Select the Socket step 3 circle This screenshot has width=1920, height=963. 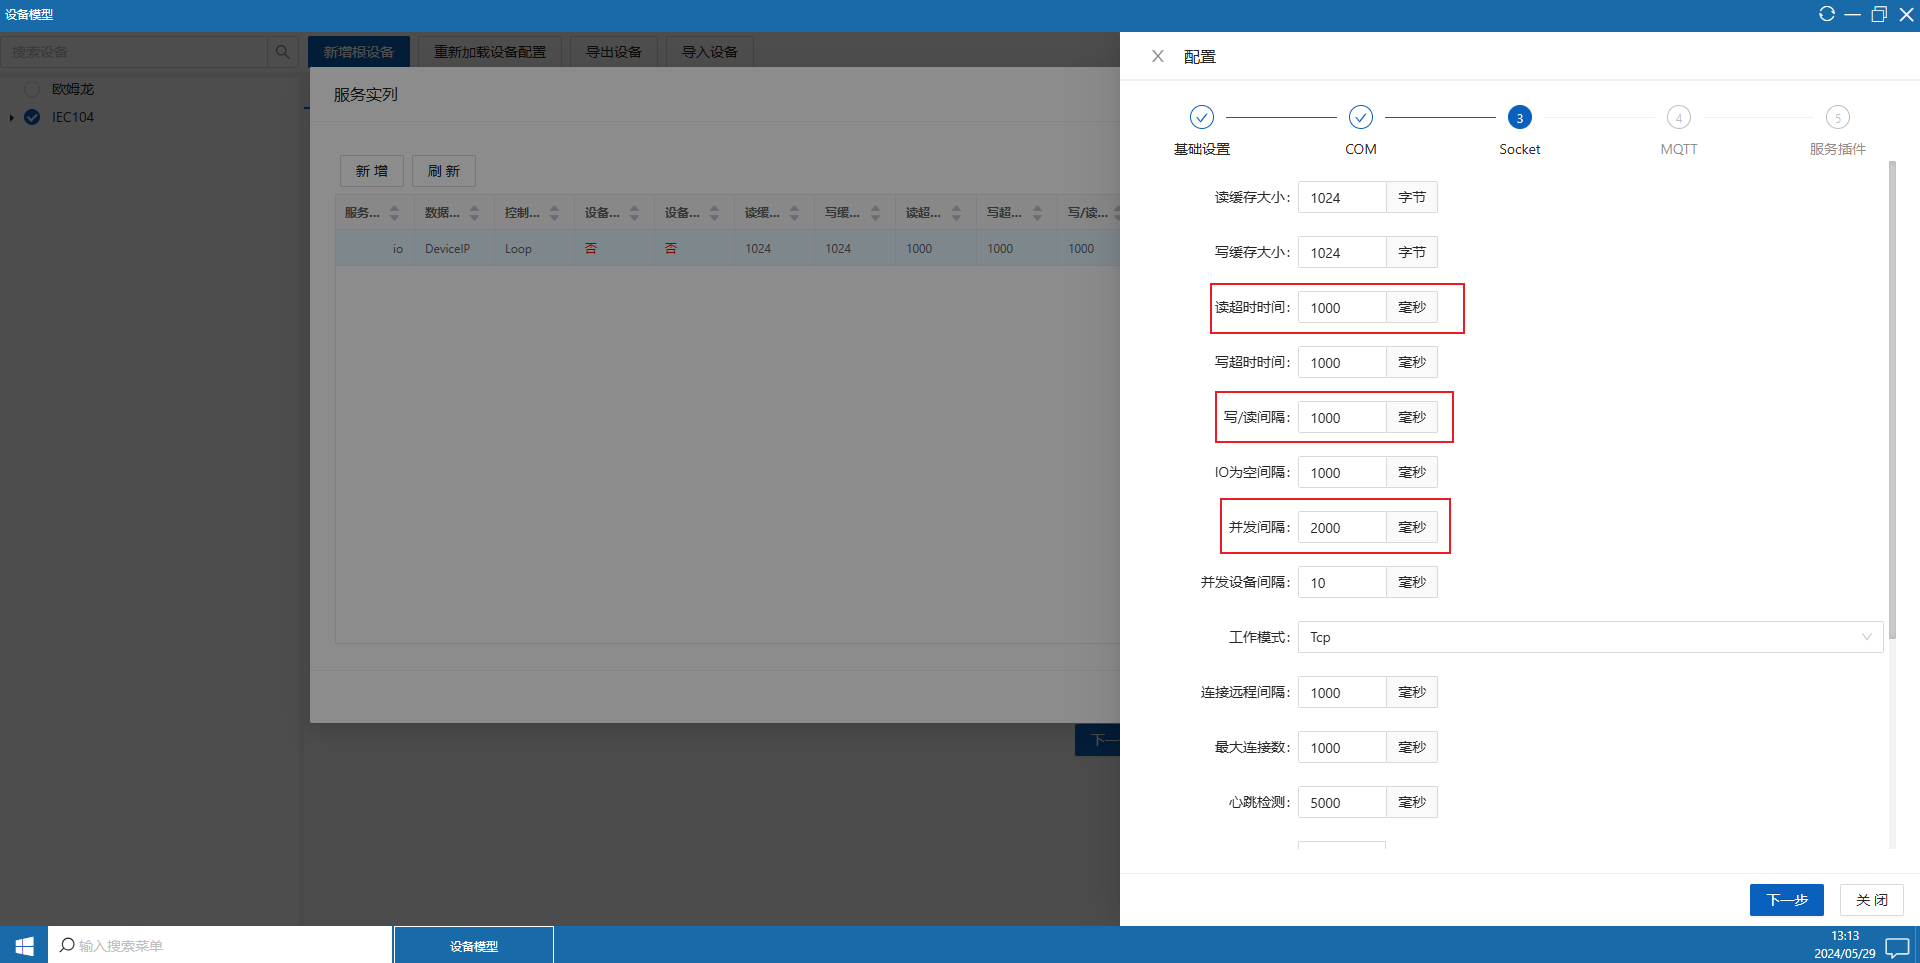click(1520, 117)
